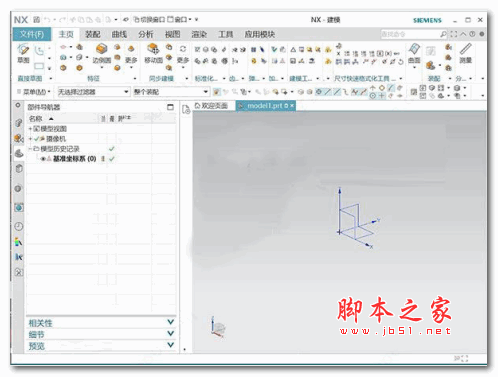
Task: Select the Hole icon in 特征 group
Action: (63, 68)
